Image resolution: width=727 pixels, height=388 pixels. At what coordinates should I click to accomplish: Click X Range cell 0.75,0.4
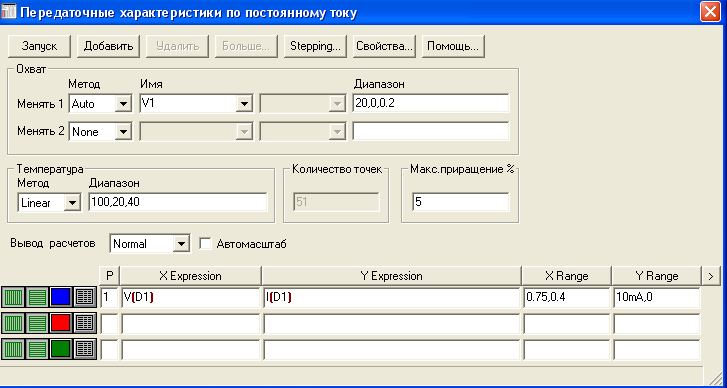(x=566, y=298)
